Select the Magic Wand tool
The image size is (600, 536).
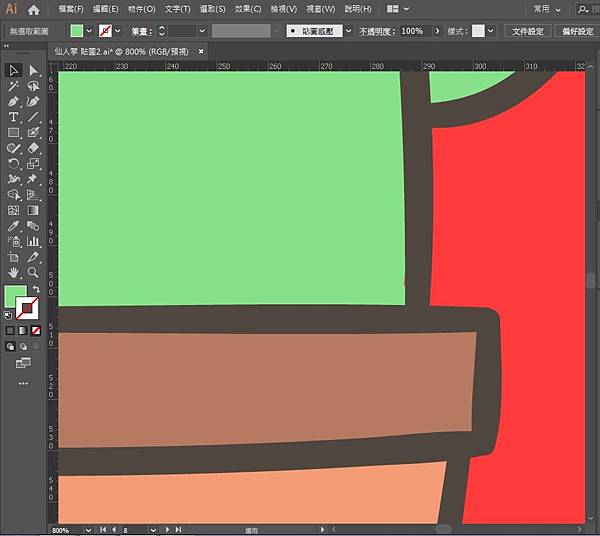(14, 86)
